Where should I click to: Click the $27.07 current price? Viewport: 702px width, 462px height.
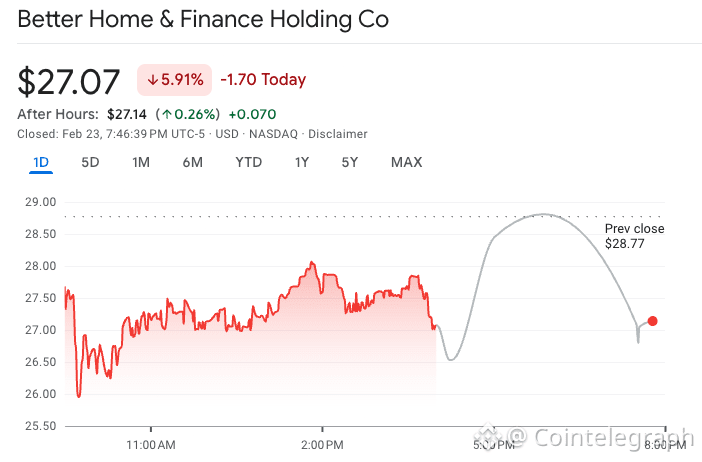click(x=69, y=80)
